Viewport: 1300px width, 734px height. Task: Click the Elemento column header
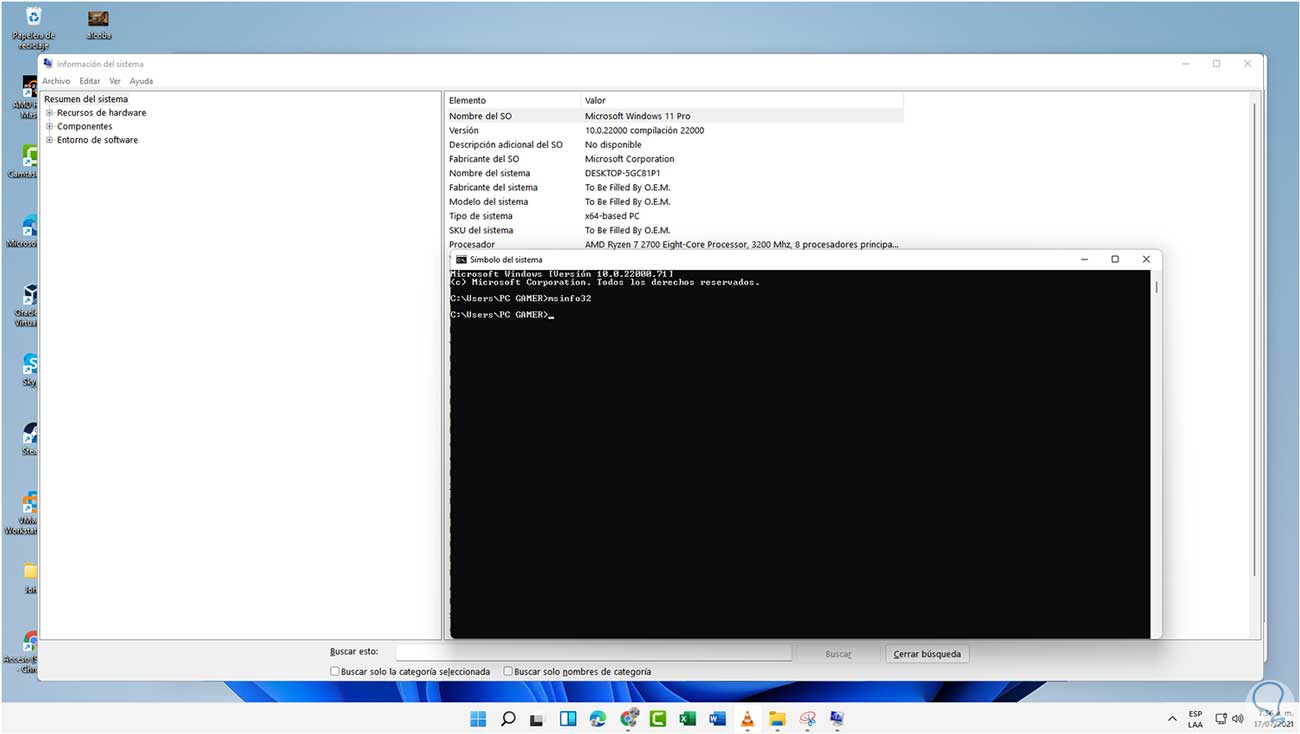coord(512,100)
